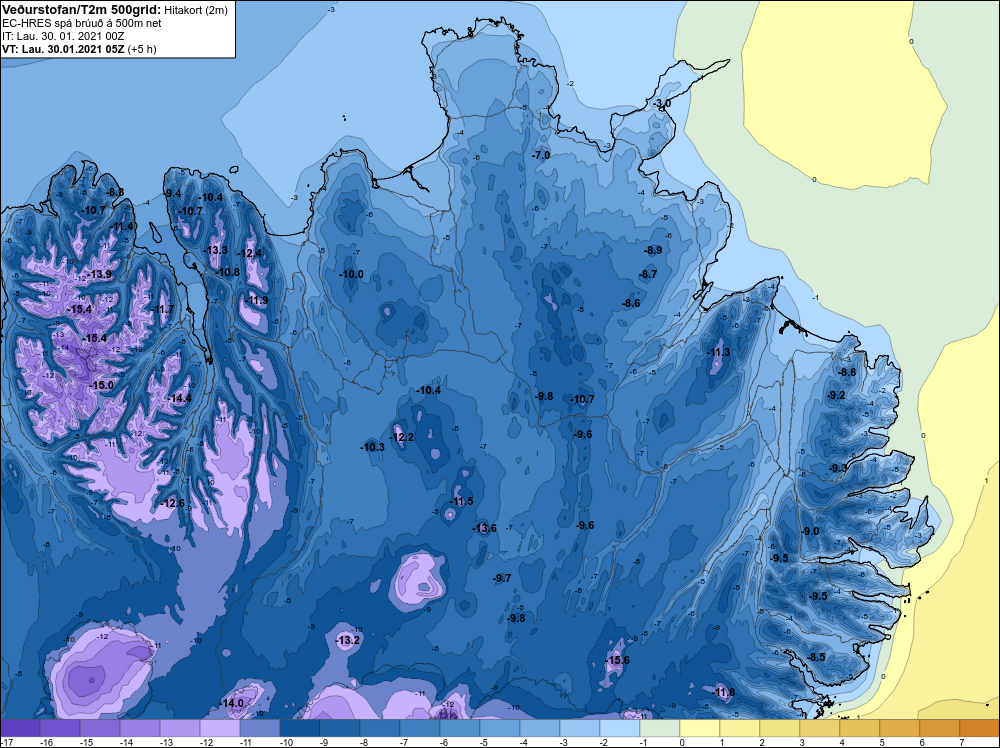
Task: Click the -10.3 temperature value
Action: 373,447
